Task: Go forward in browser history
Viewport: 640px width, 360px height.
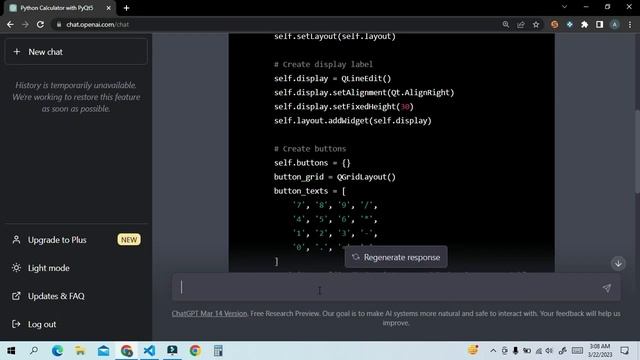Action: 25,24
